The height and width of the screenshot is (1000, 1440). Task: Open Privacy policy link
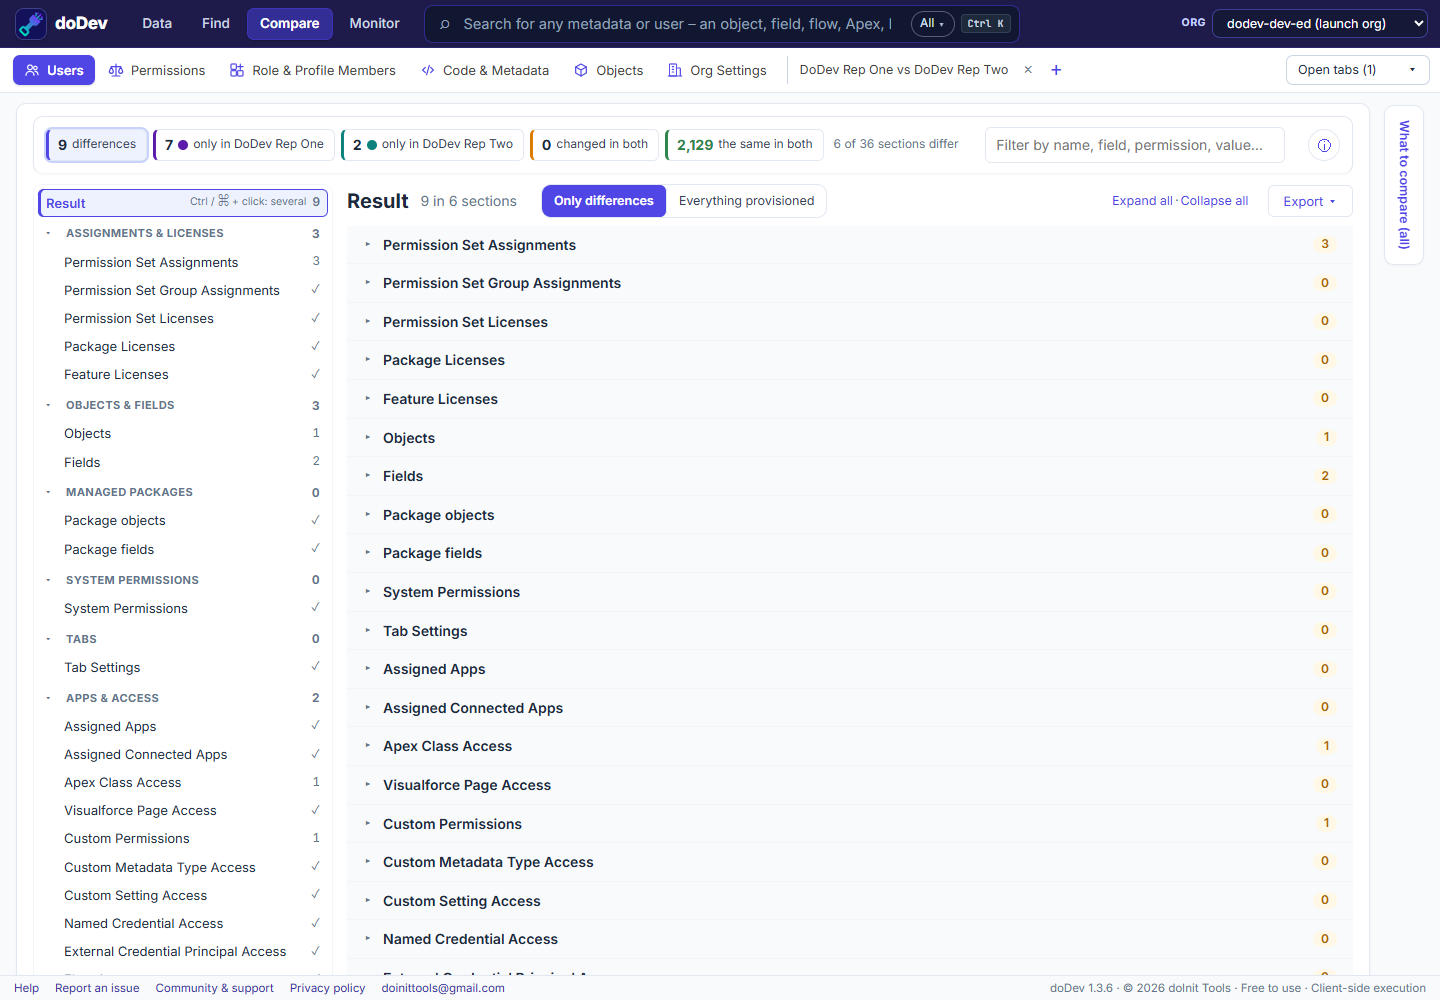coord(328,988)
